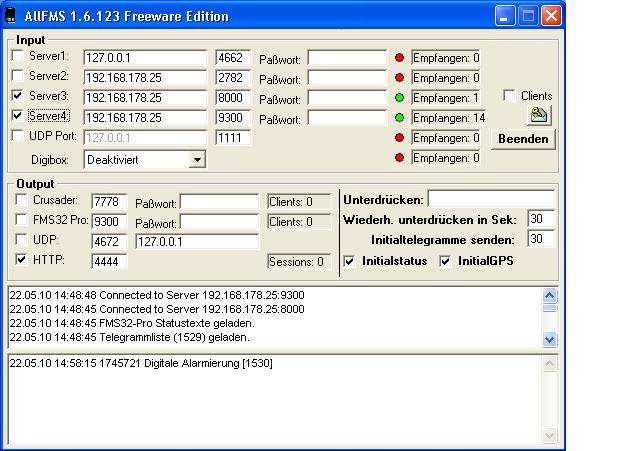Click the Beenden button

(523, 139)
